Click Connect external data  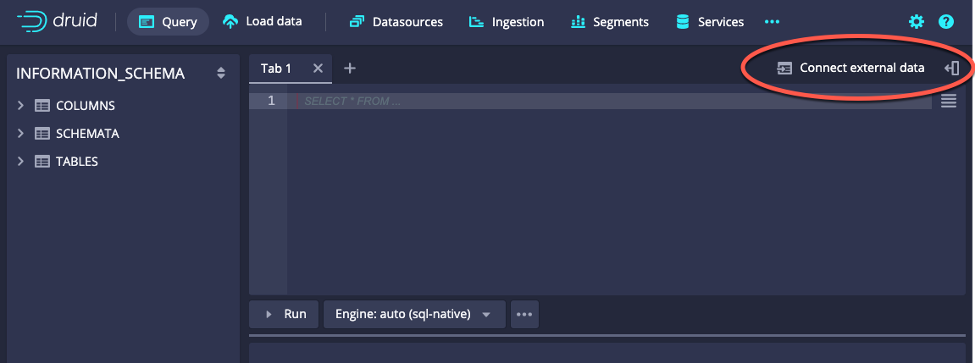851,68
